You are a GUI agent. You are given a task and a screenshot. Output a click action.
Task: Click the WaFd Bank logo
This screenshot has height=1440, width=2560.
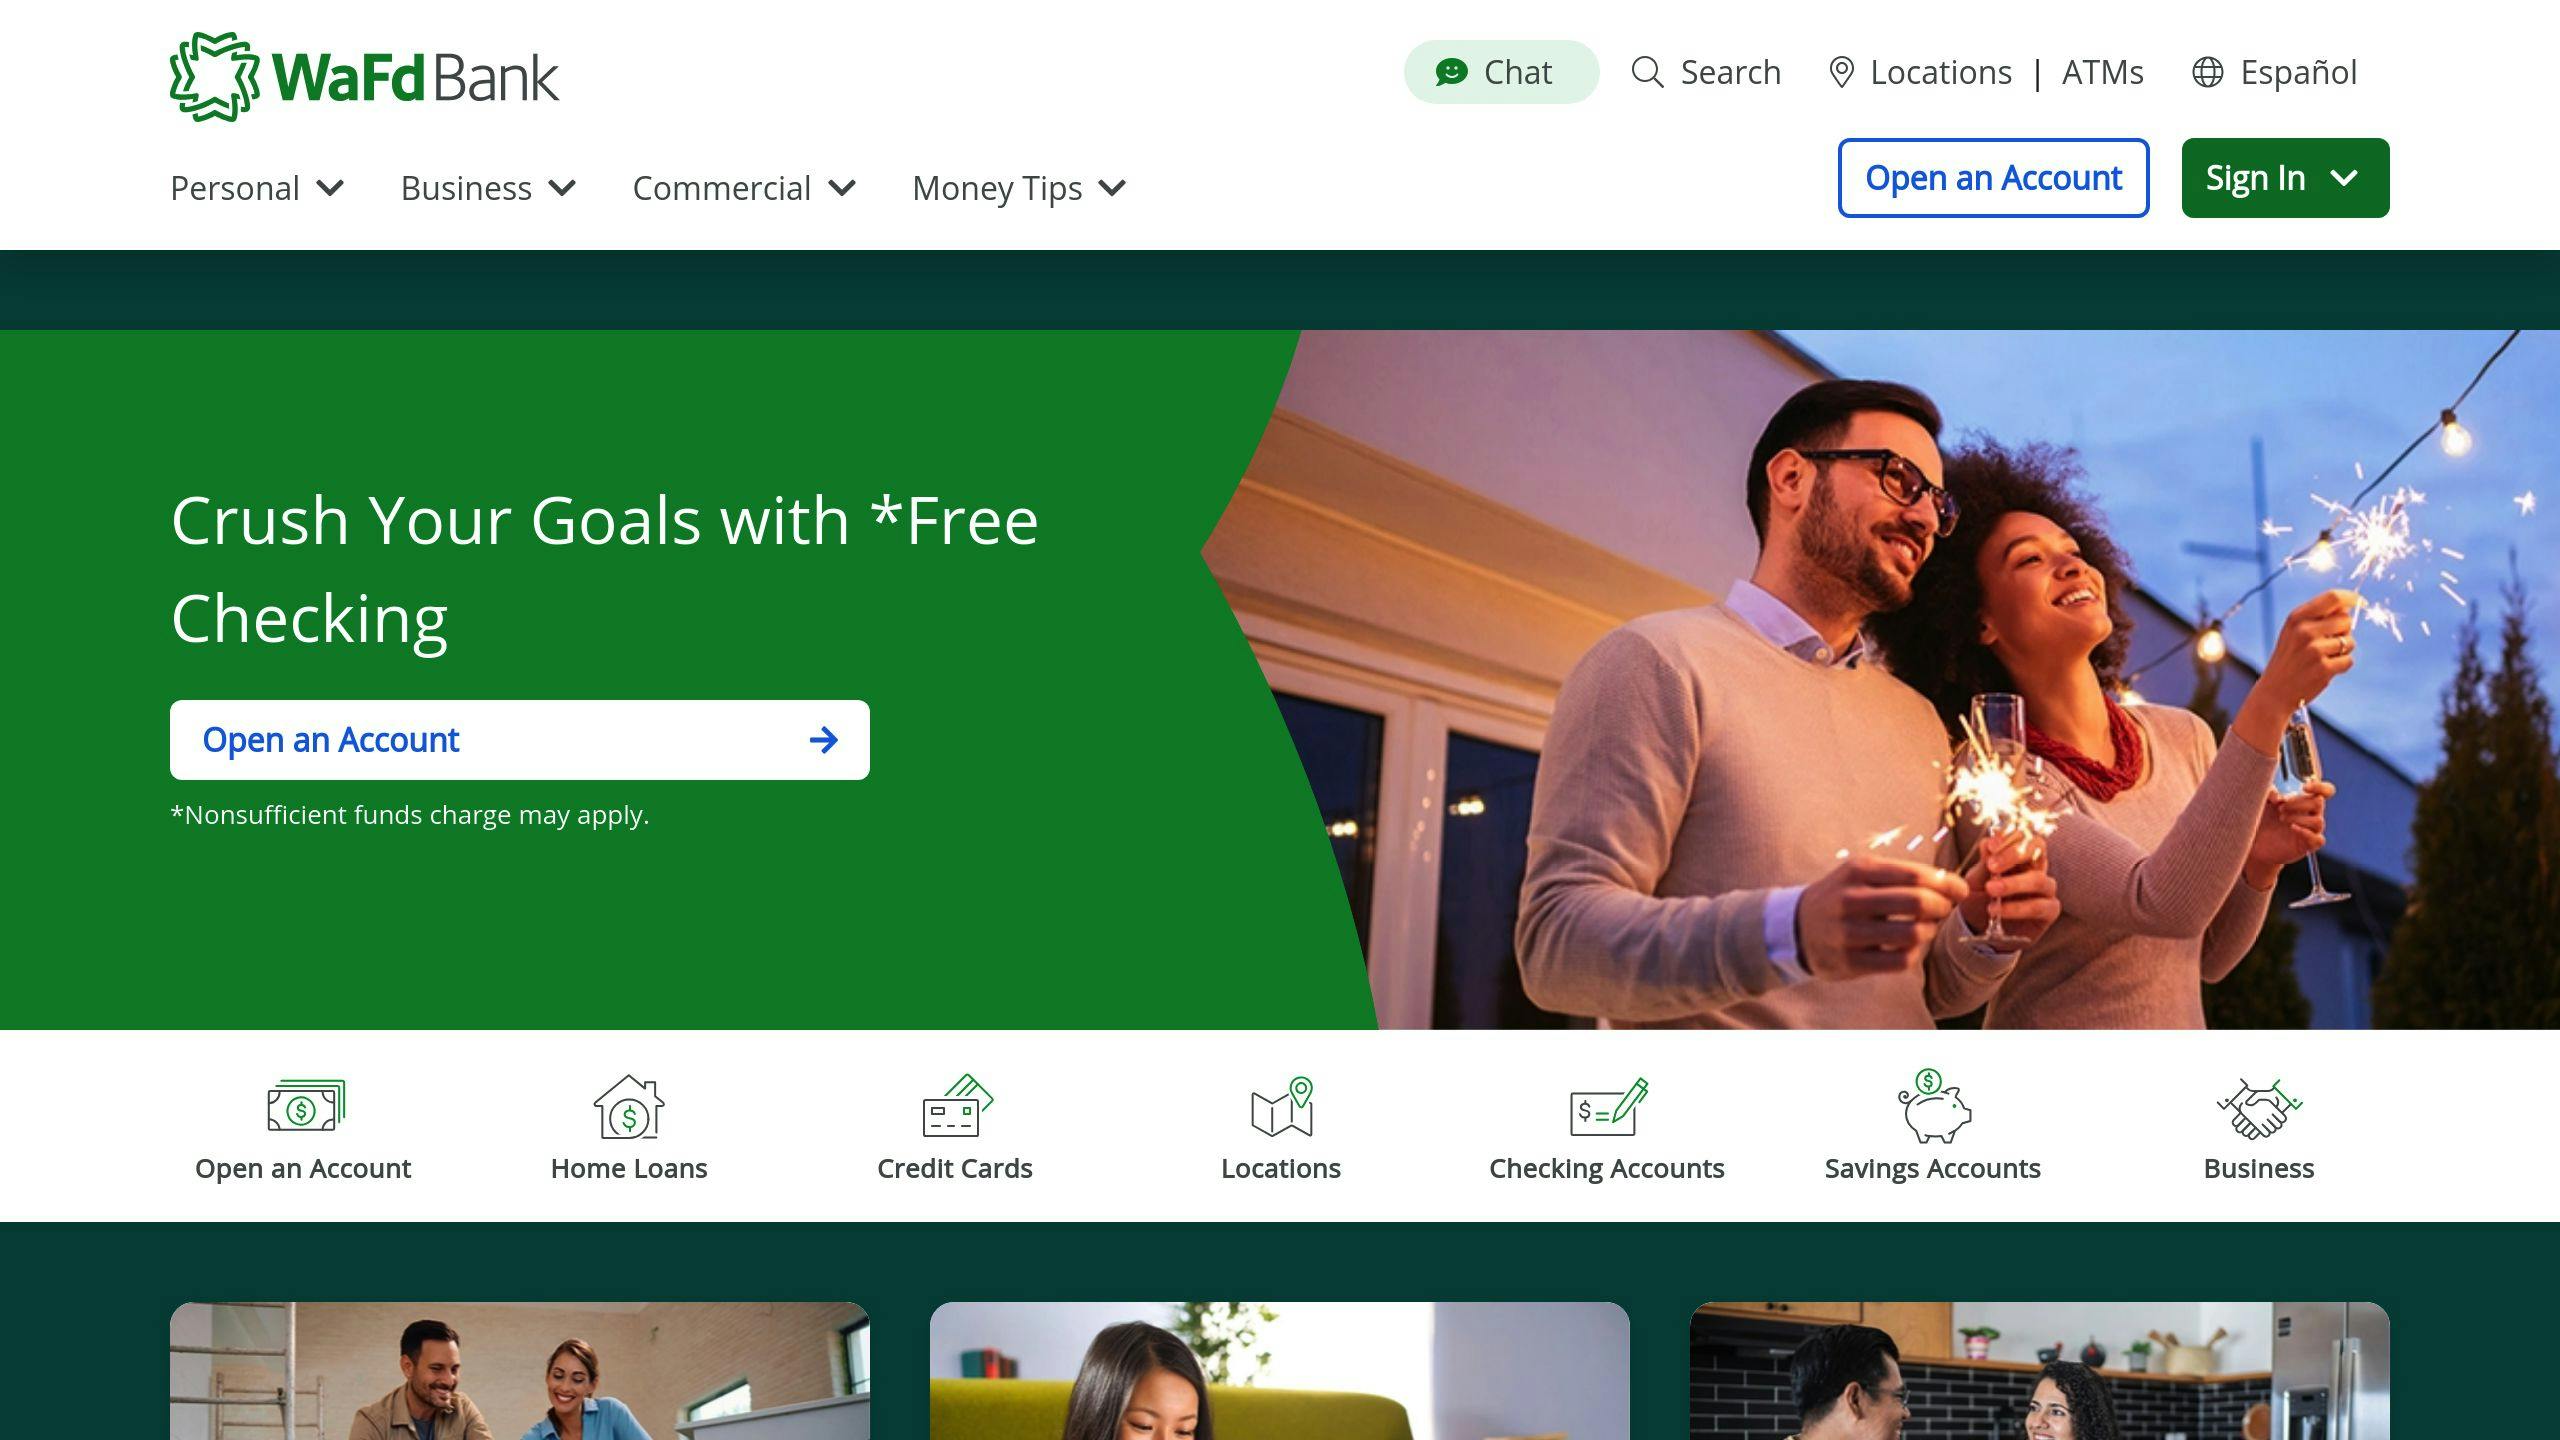click(364, 77)
